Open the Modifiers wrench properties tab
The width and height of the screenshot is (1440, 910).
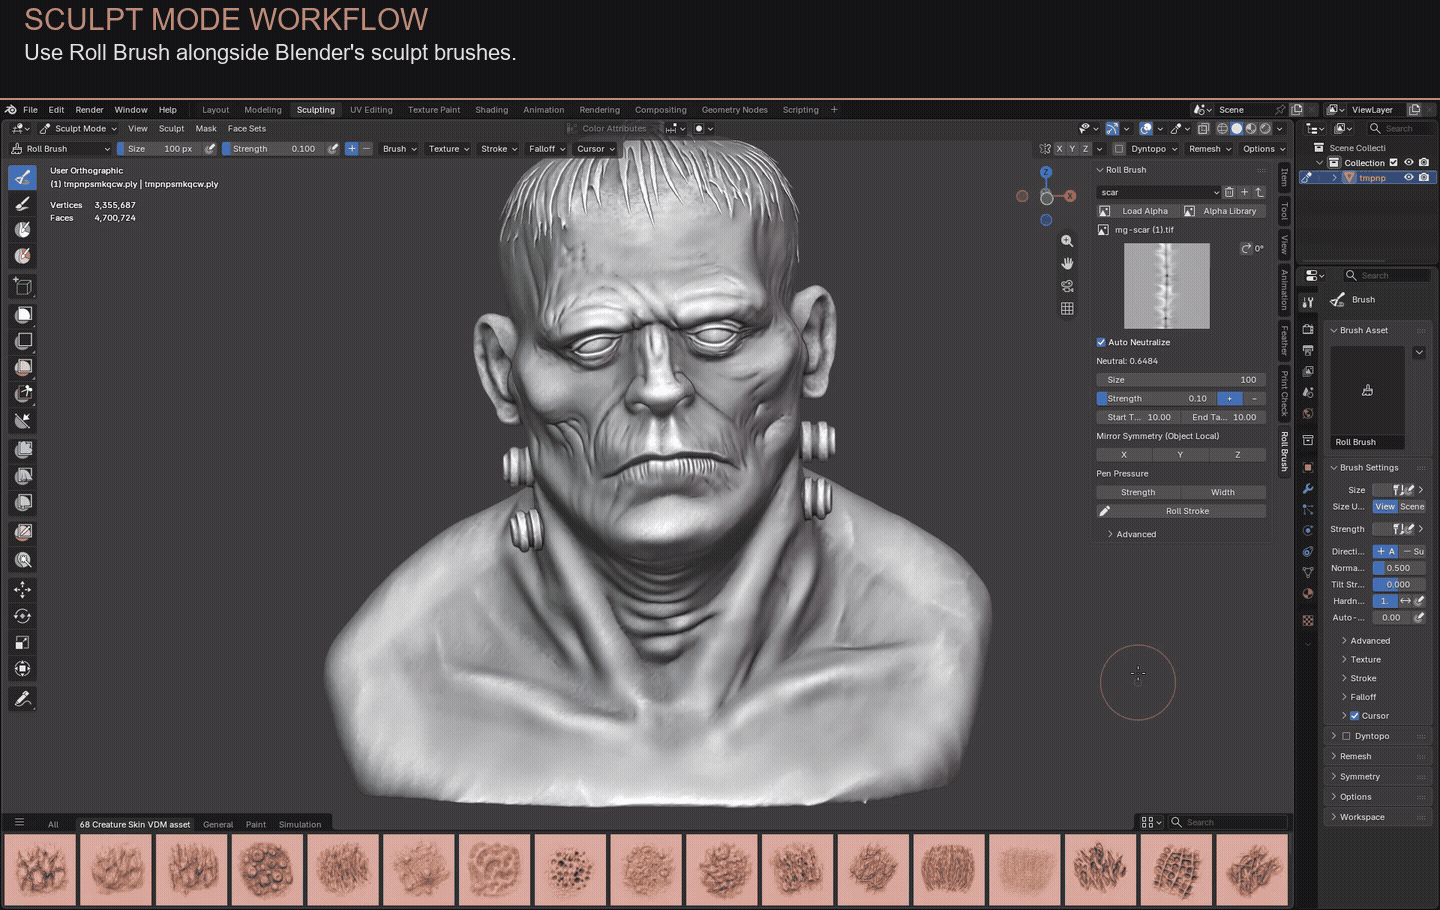1307,489
